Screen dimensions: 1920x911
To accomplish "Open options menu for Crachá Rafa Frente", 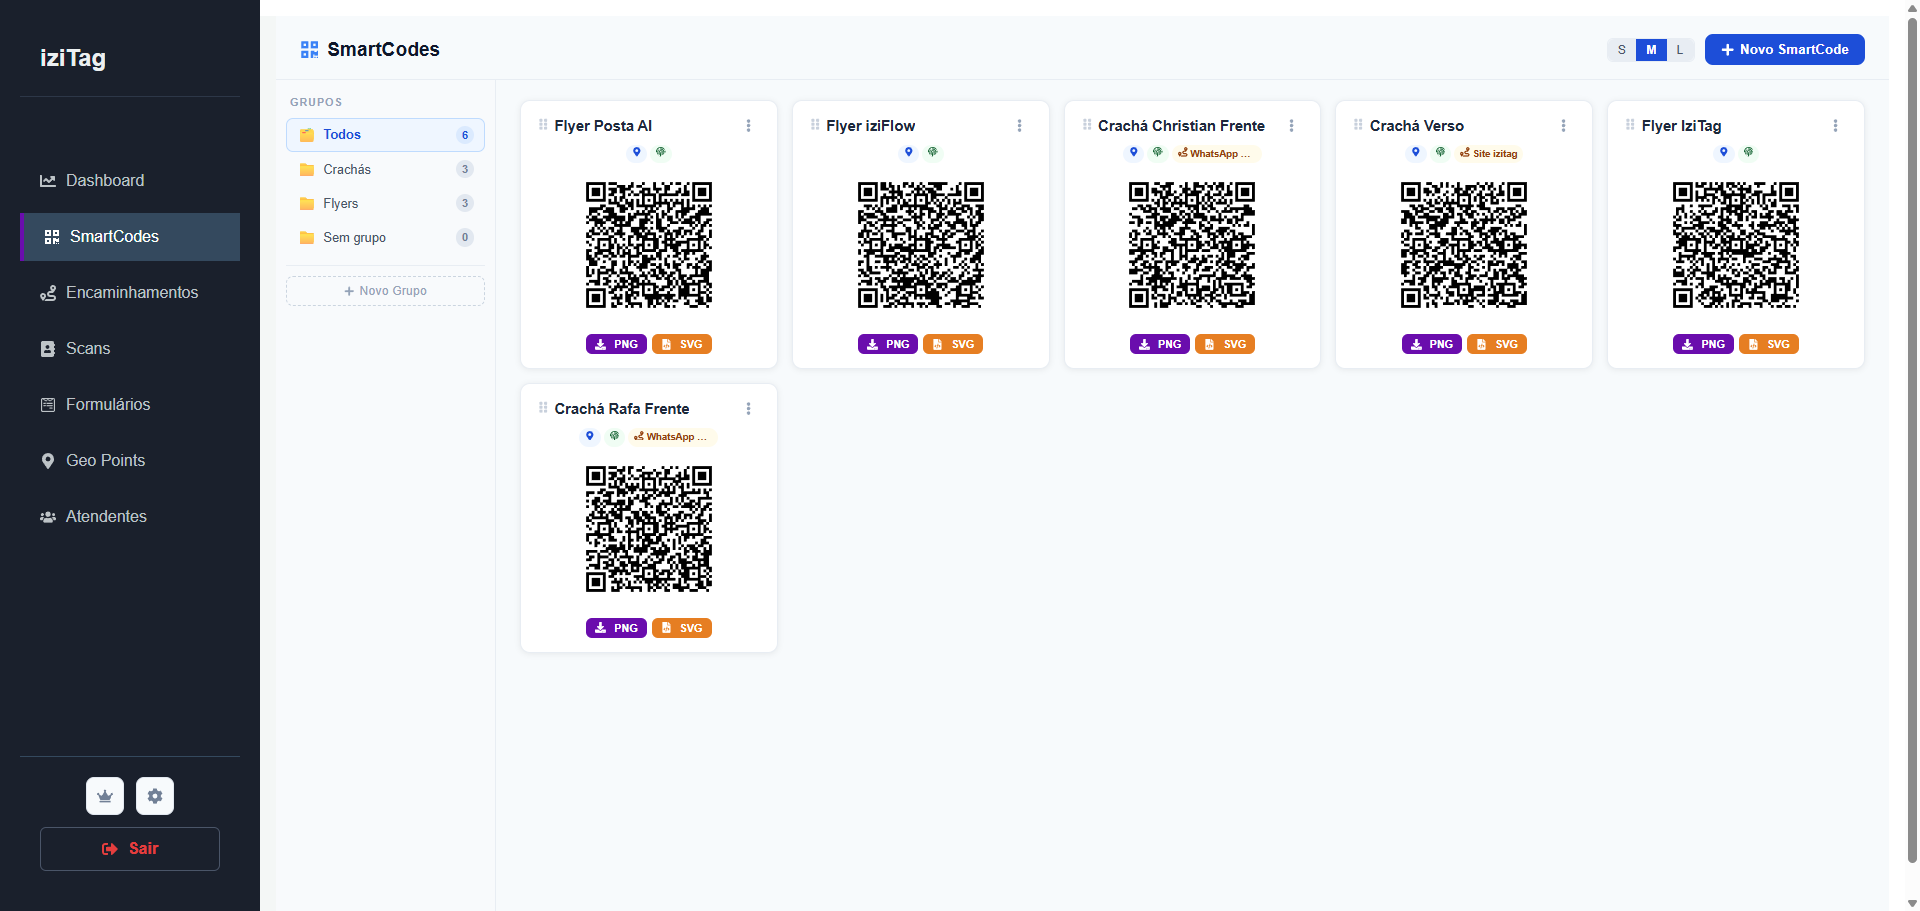I will click(x=748, y=409).
